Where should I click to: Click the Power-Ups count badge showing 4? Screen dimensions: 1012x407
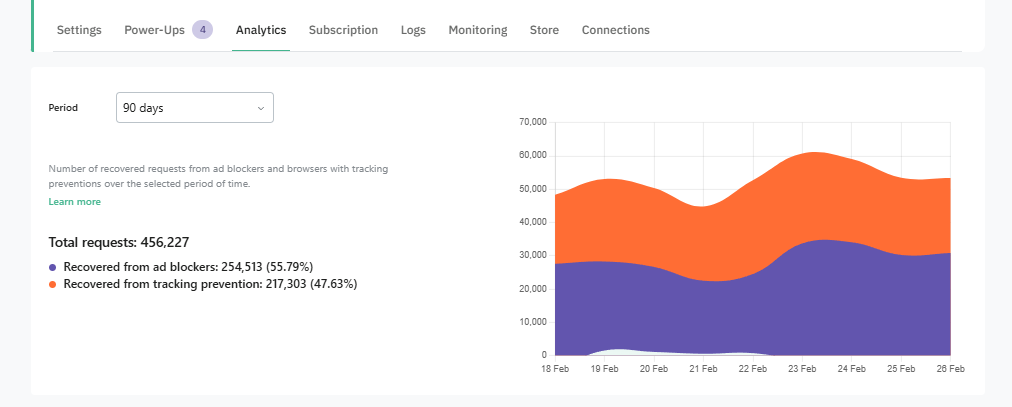point(202,30)
